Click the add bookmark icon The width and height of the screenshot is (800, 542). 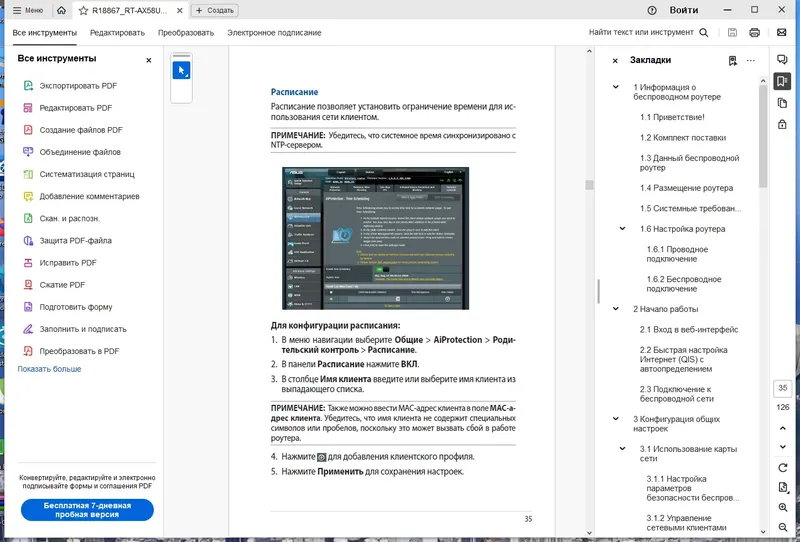pos(733,61)
